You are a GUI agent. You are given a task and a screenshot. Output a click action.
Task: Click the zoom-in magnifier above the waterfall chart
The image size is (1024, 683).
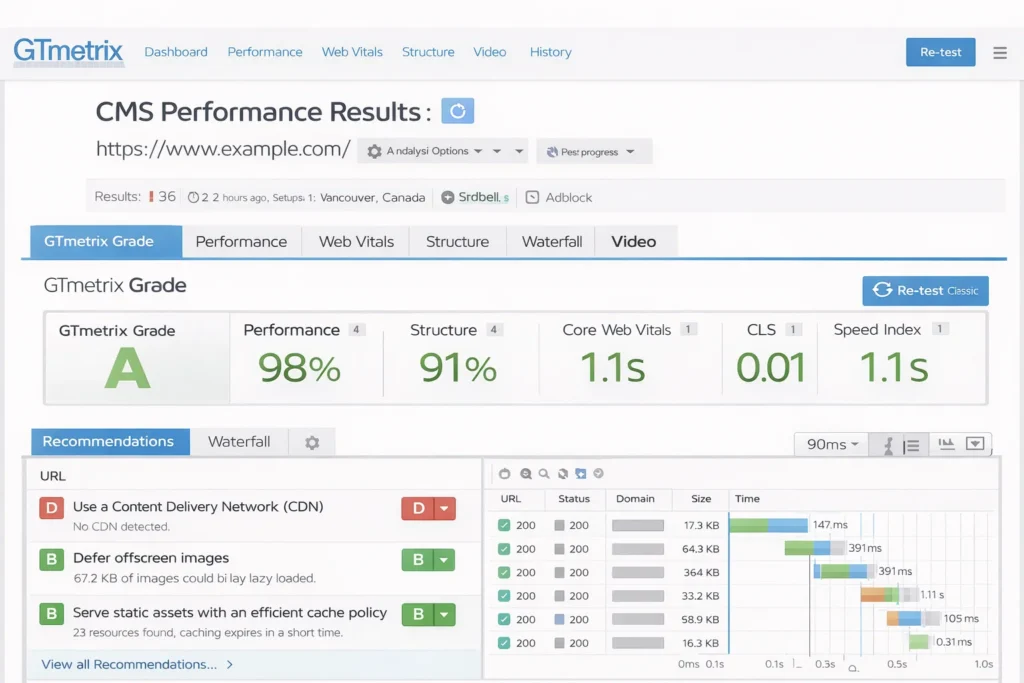pyautogui.click(x=523, y=474)
